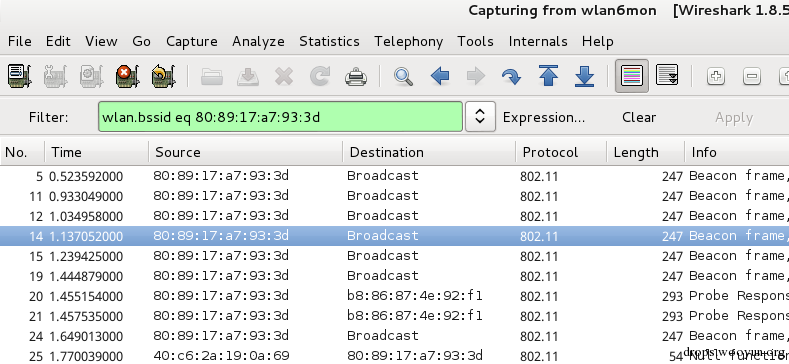
Task: Find a packet with magnifier icon
Action: [404, 77]
